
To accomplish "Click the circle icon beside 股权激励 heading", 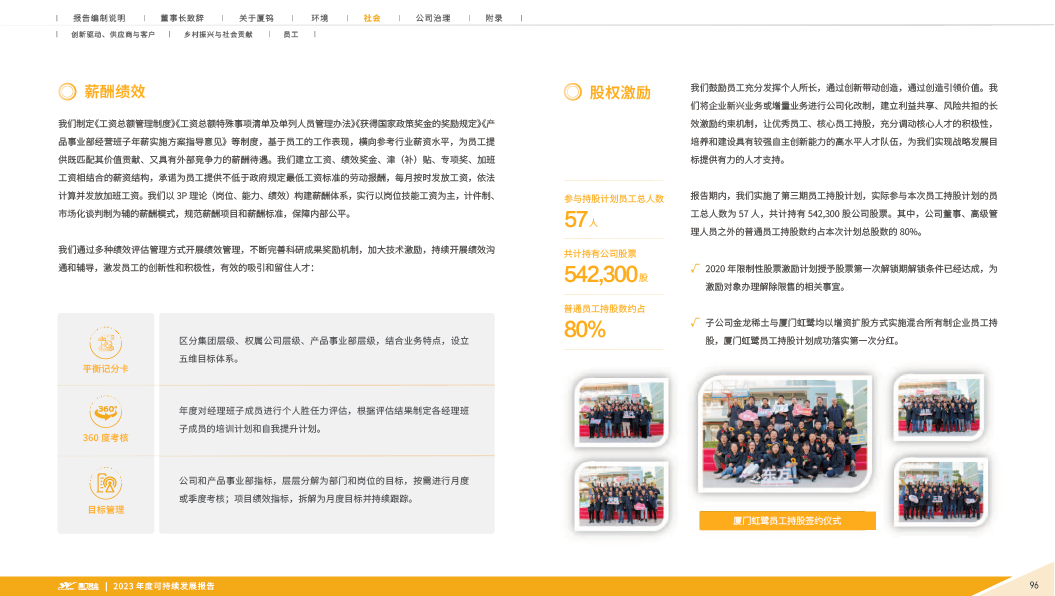I will click(573, 92).
